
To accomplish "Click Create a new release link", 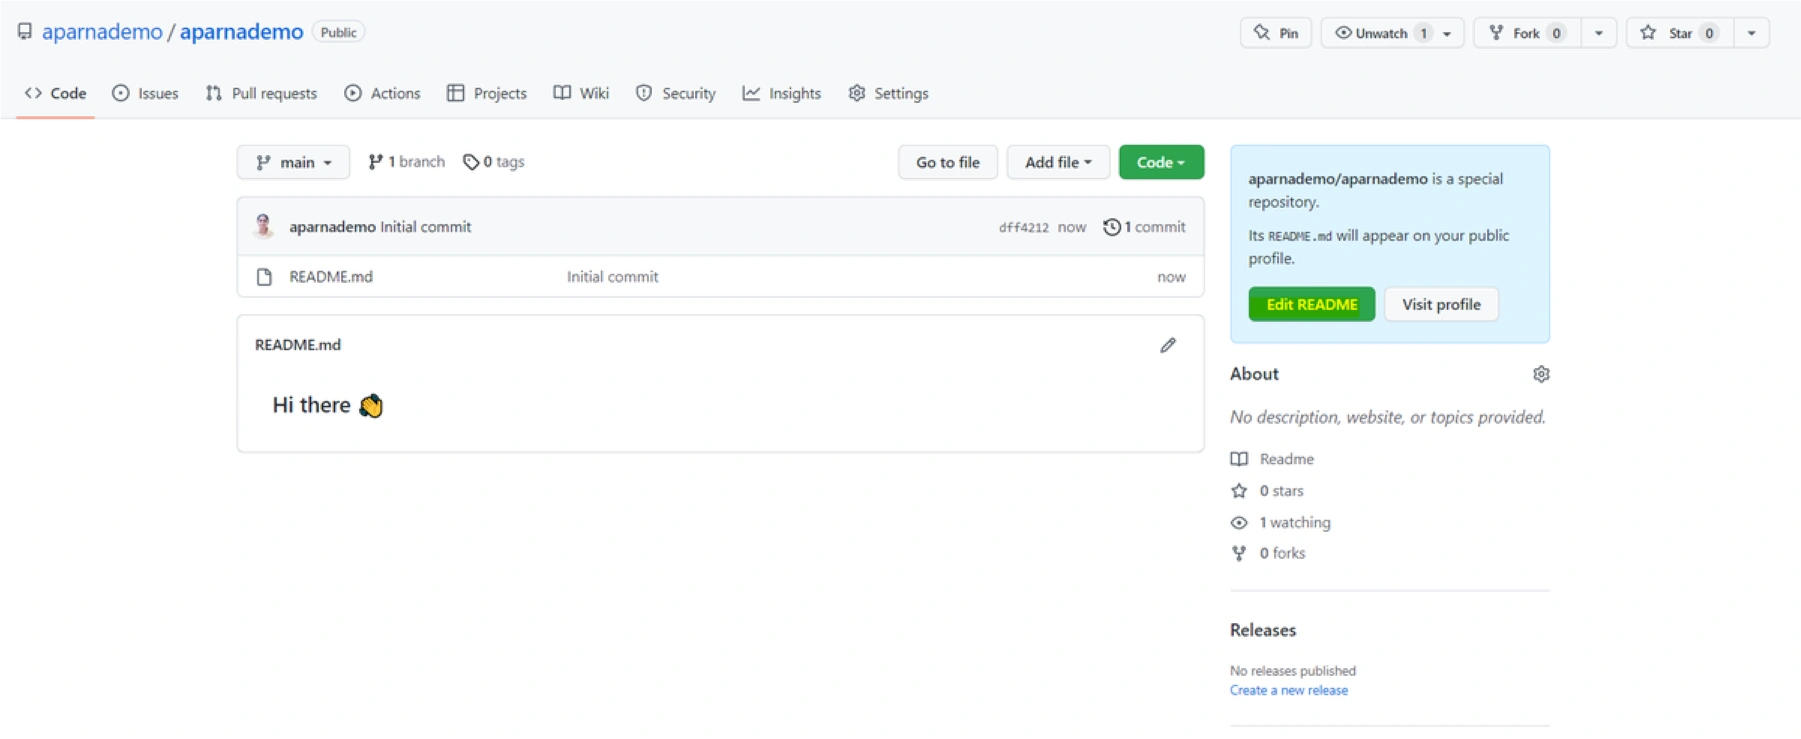I will click(1288, 690).
